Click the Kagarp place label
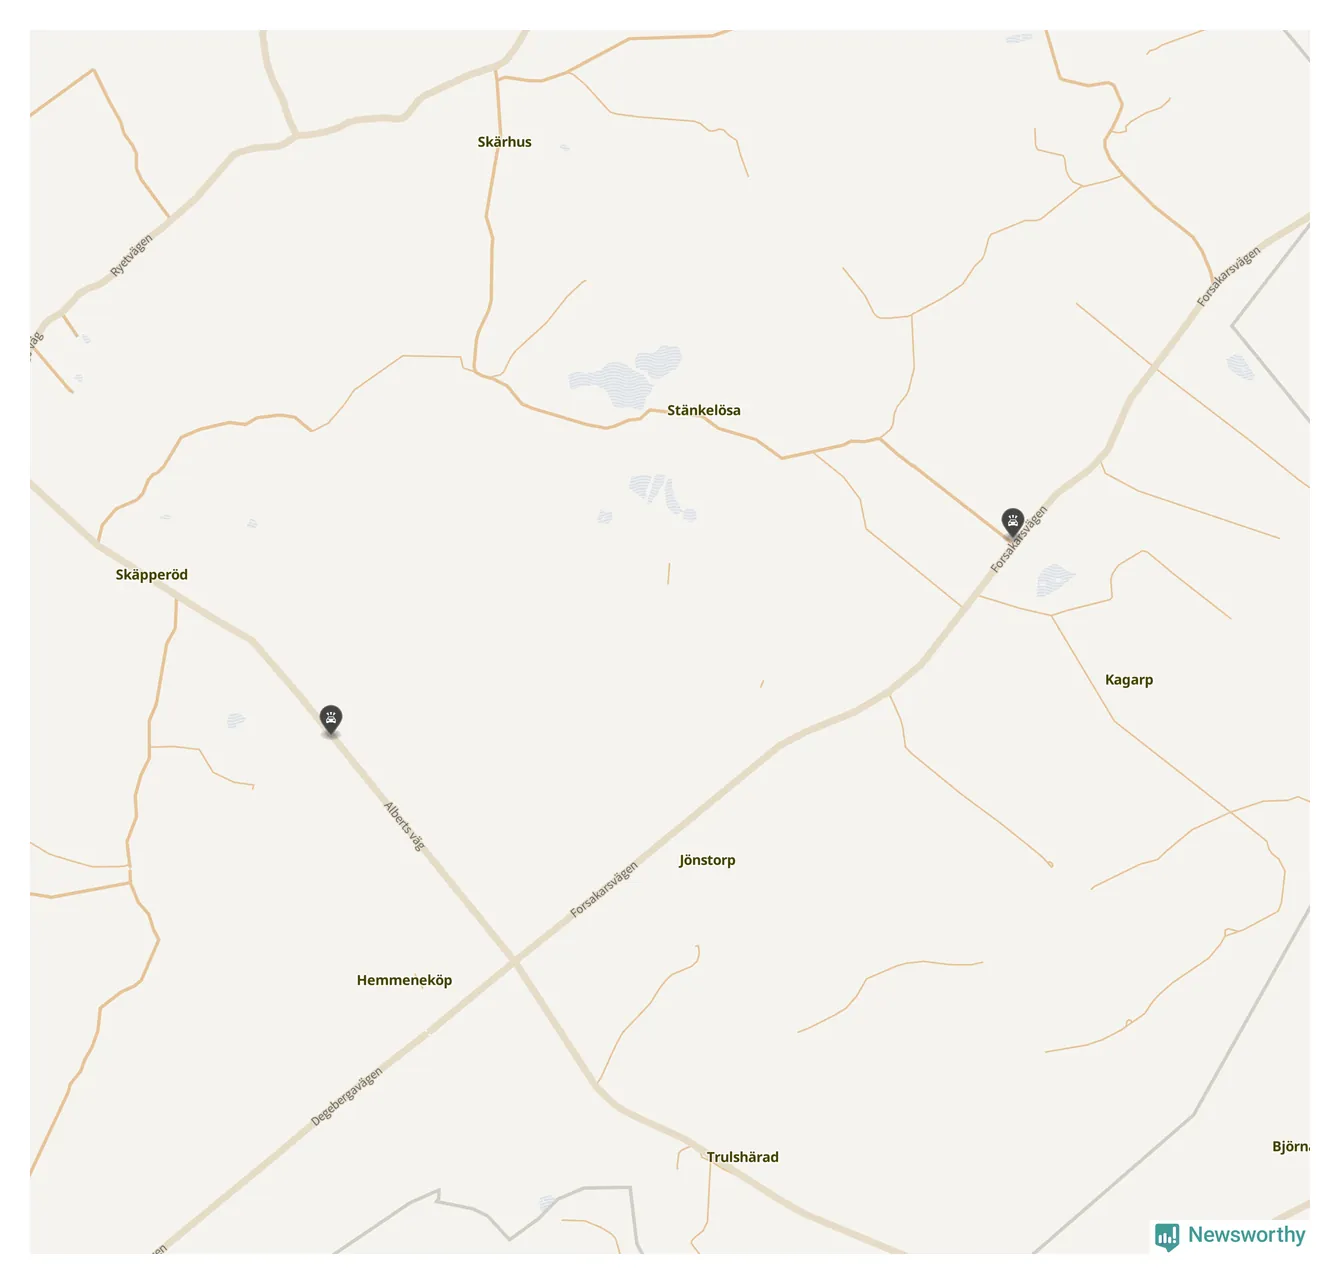This screenshot has height=1284, width=1340. point(1129,680)
